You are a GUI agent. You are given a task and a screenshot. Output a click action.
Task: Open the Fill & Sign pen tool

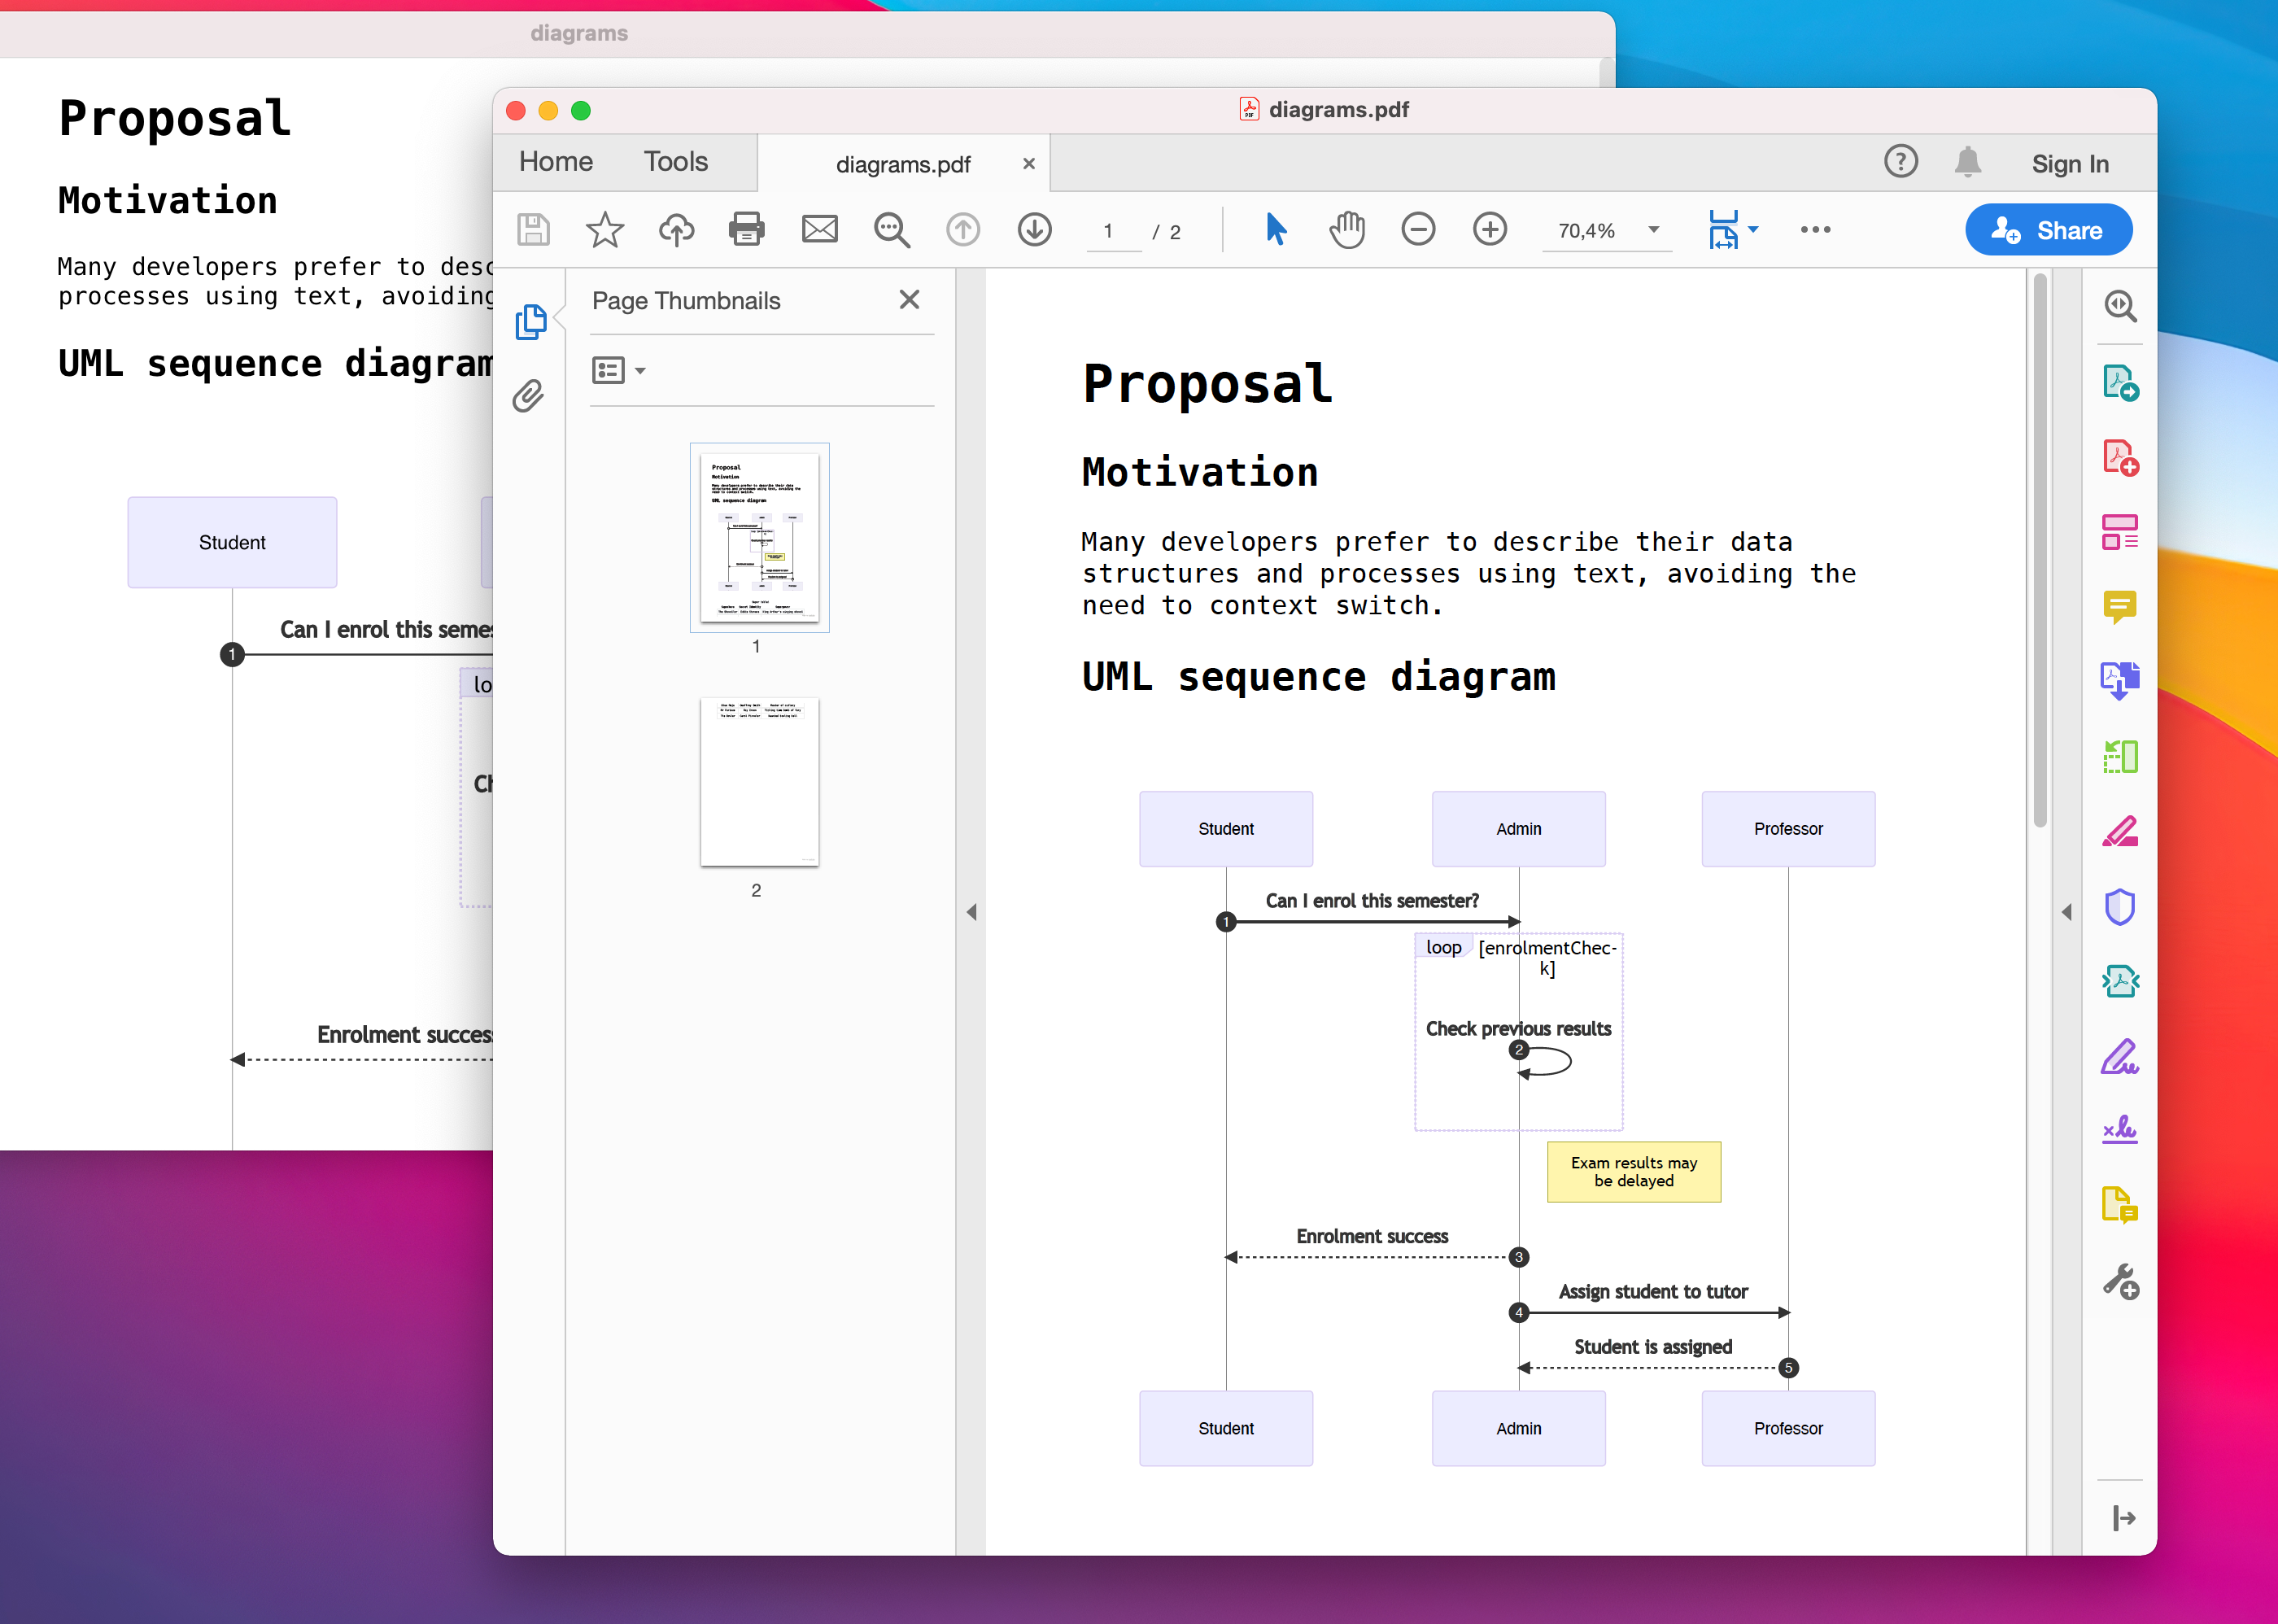tap(2119, 1057)
